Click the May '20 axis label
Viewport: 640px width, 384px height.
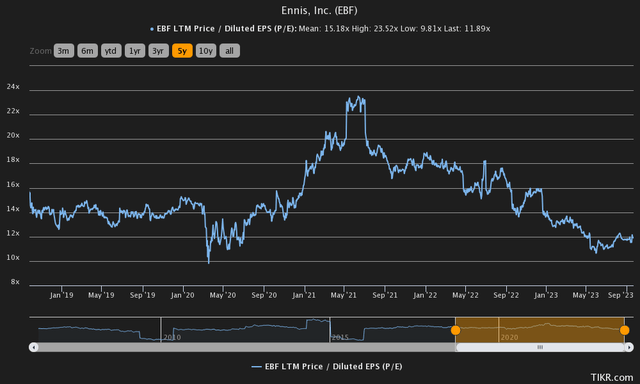[x=223, y=295]
